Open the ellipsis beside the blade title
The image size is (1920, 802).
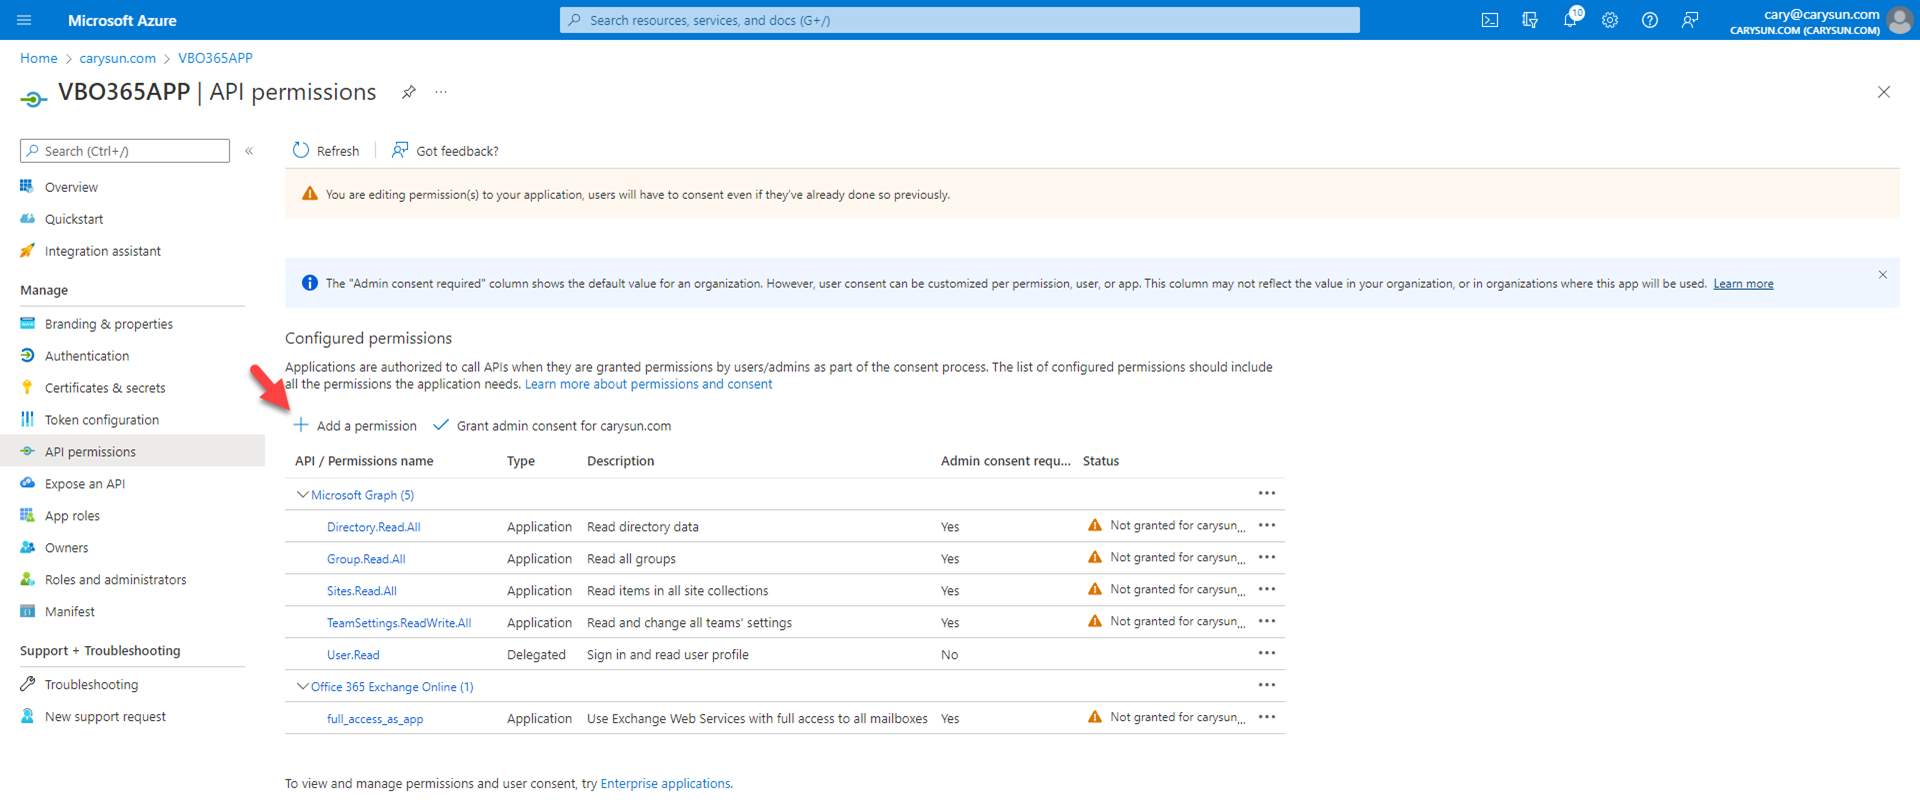pyautogui.click(x=441, y=92)
